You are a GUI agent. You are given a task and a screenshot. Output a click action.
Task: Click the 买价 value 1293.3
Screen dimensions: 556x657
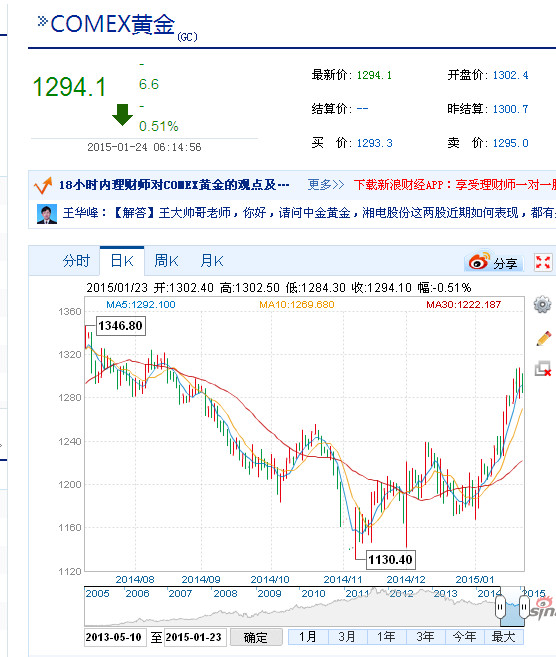tap(375, 143)
